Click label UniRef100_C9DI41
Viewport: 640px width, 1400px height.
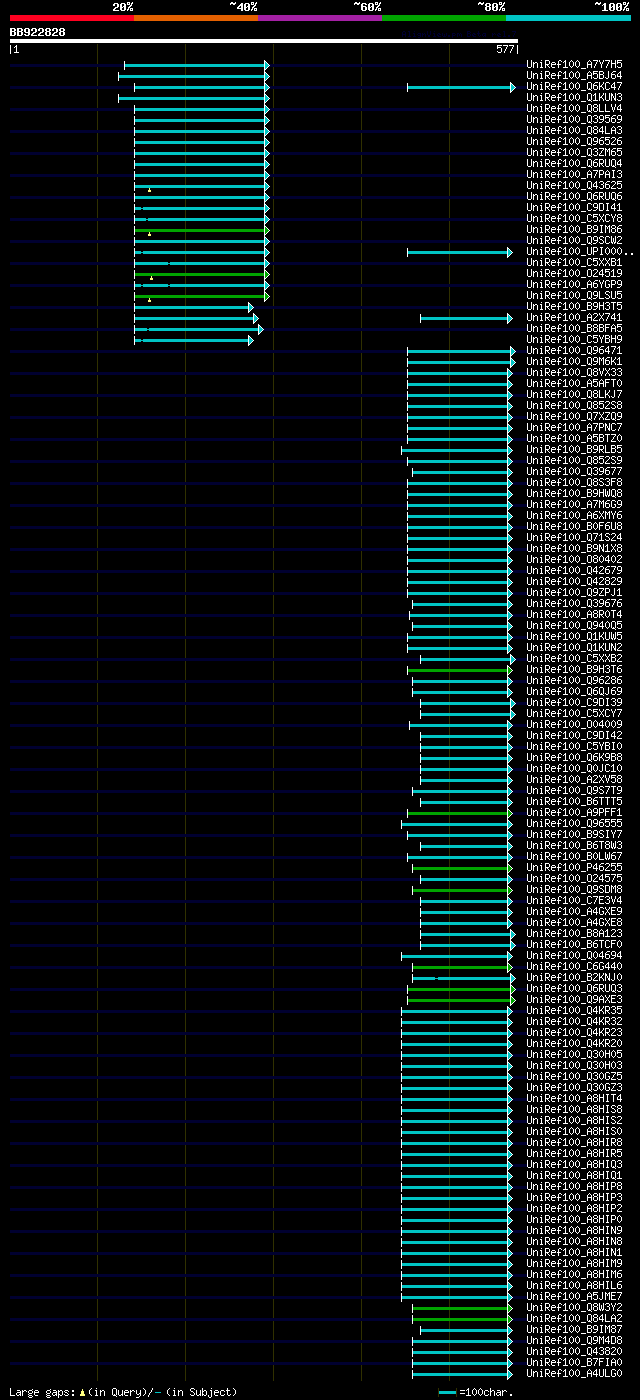pos(574,208)
